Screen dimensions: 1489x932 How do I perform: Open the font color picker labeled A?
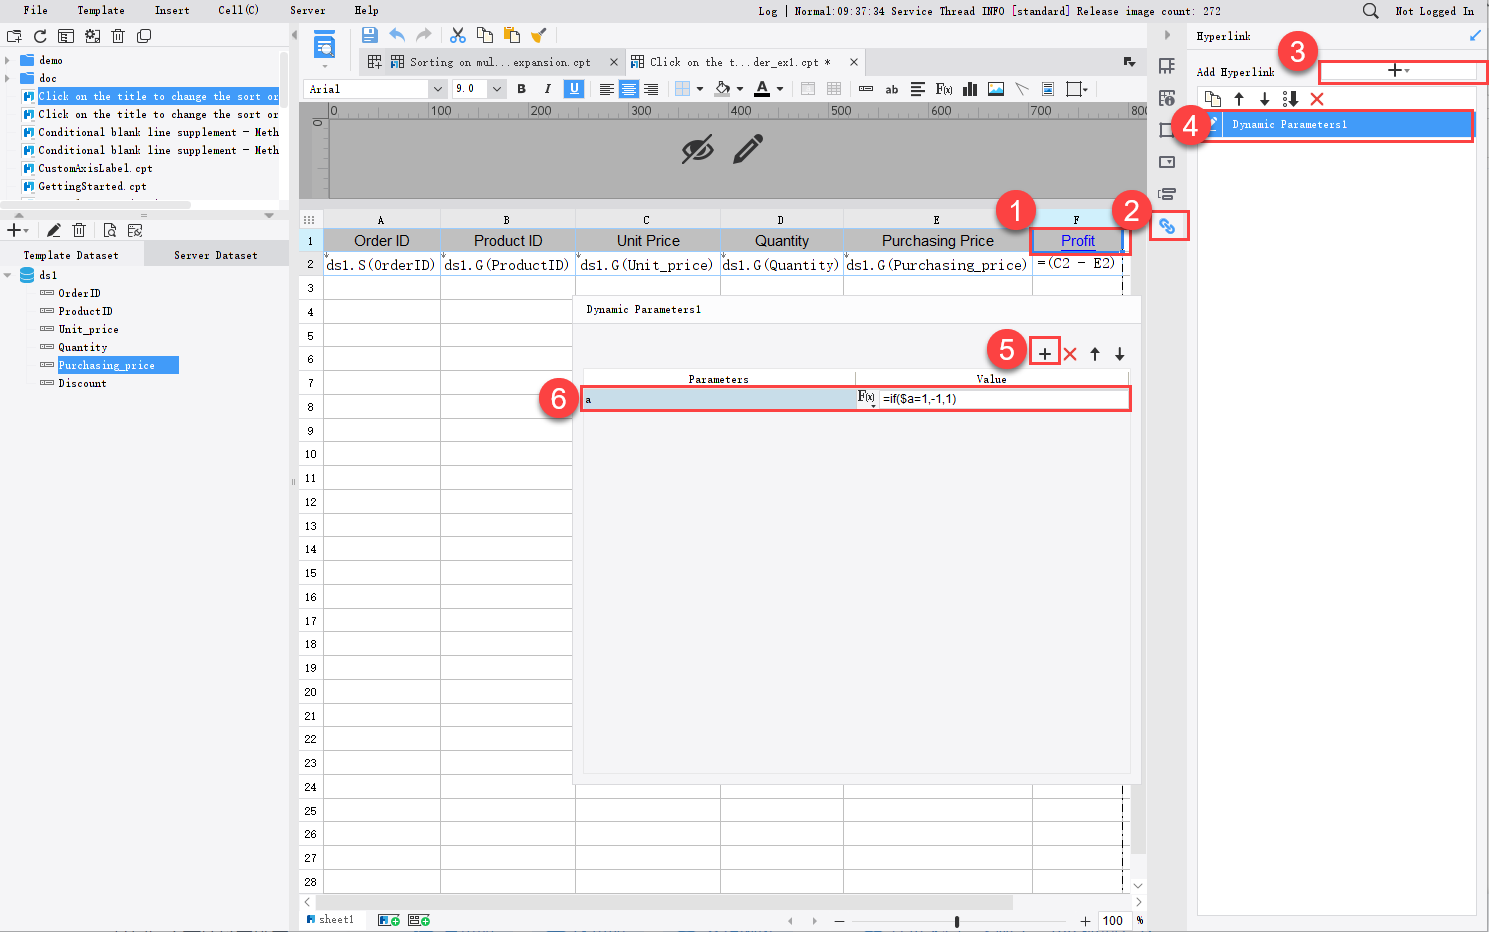(x=762, y=89)
